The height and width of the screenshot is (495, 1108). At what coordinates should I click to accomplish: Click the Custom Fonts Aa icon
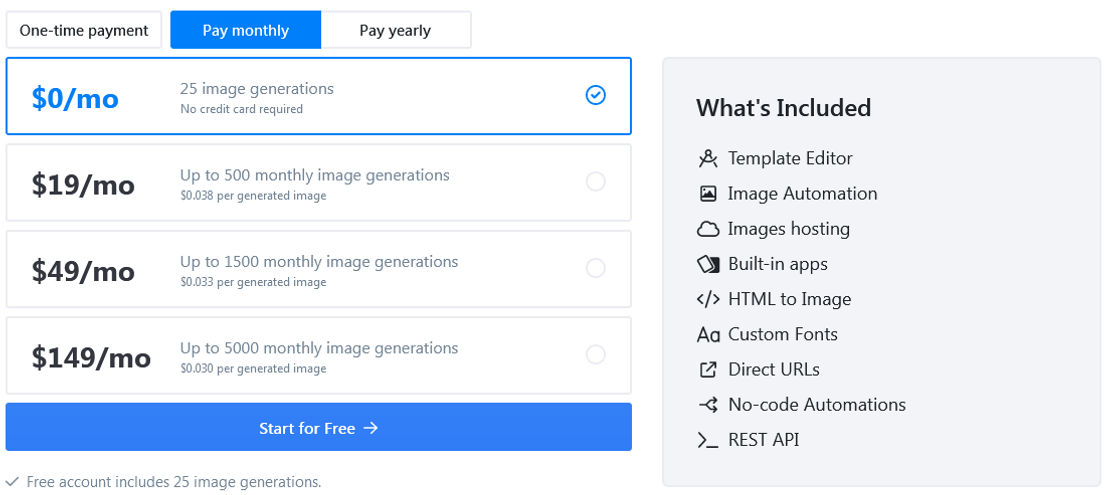(x=708, y=335)
